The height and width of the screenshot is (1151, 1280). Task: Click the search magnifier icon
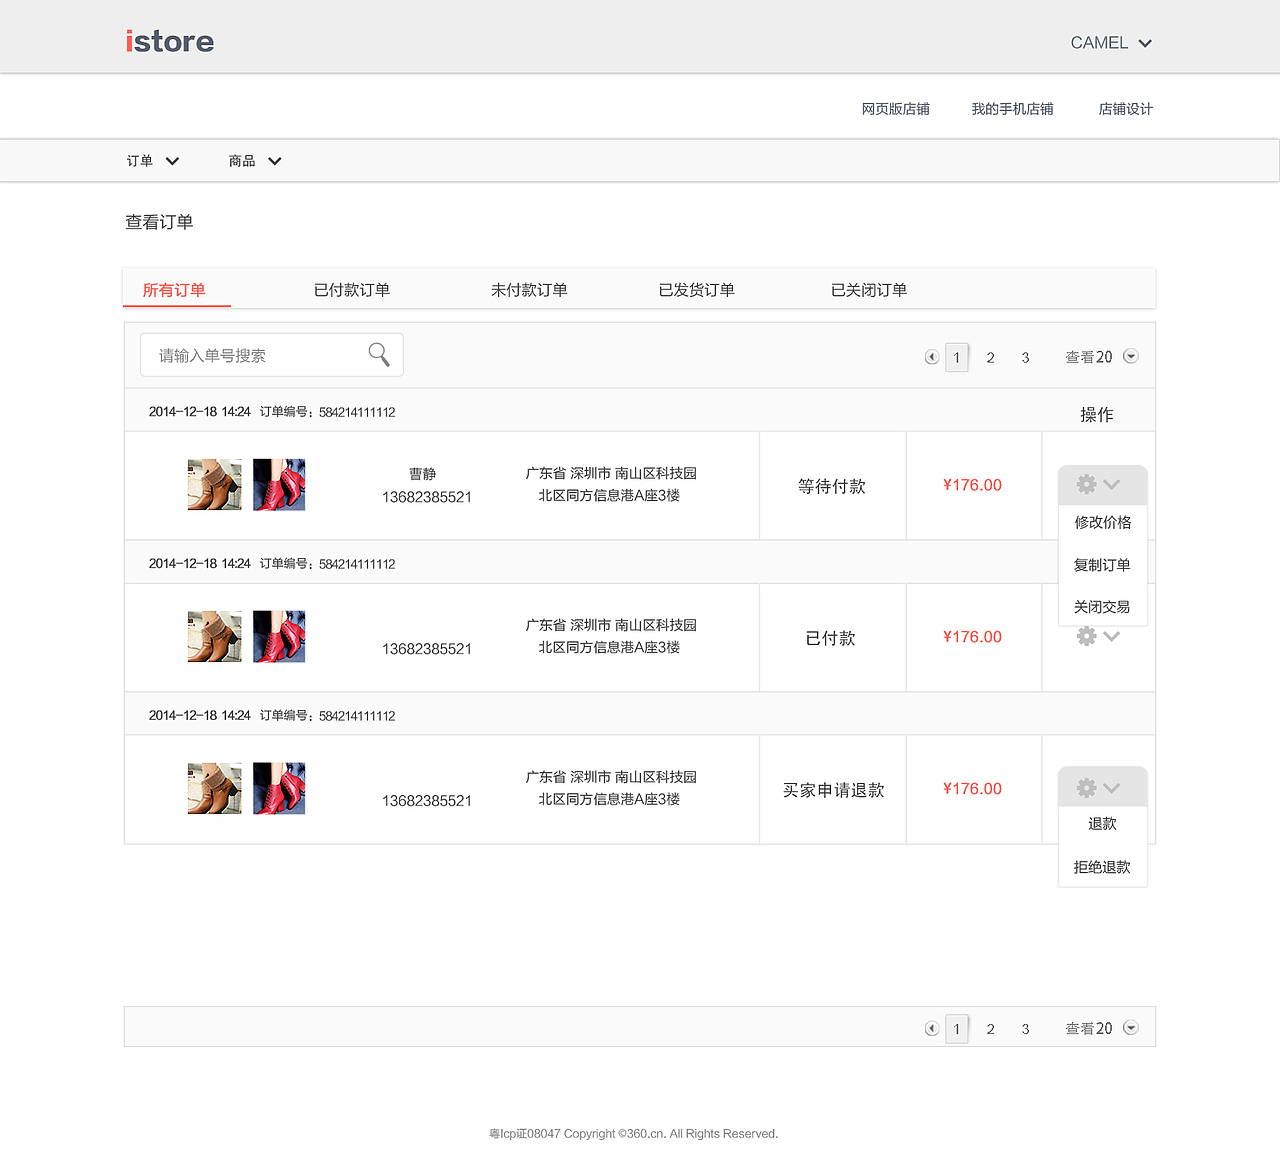(378, 354)
